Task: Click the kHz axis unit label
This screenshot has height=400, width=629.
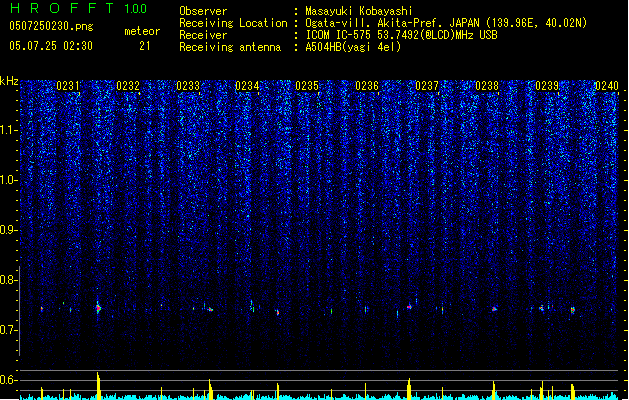Action: 9,81
